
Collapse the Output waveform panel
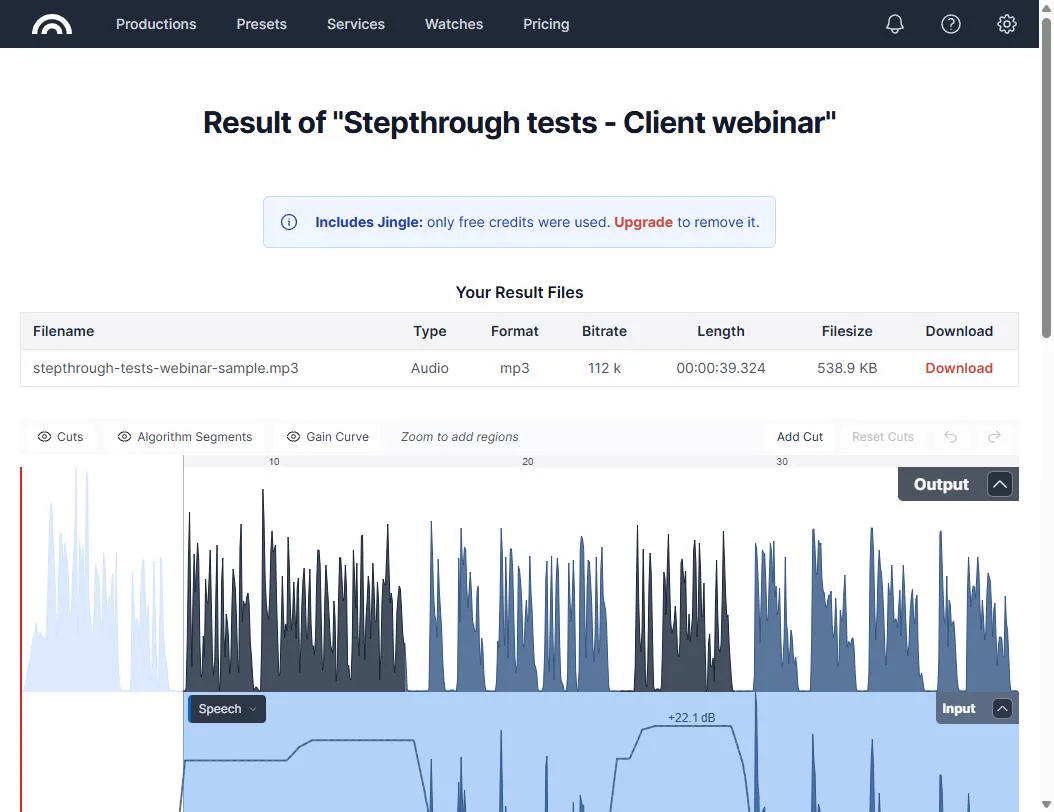click(1000, 484)
